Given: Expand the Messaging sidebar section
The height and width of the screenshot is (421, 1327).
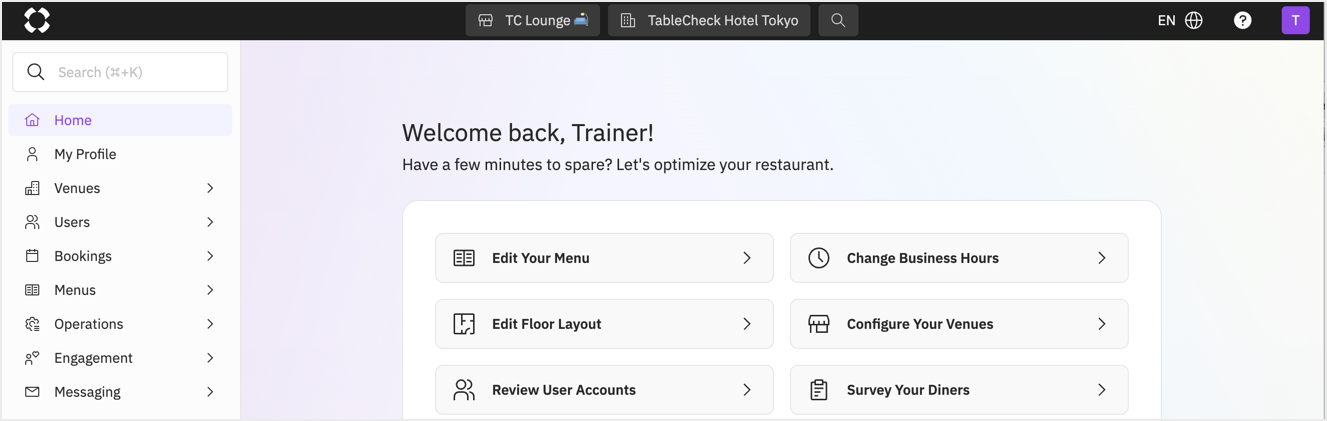Looking at the screenshot, I should [120, 392].
